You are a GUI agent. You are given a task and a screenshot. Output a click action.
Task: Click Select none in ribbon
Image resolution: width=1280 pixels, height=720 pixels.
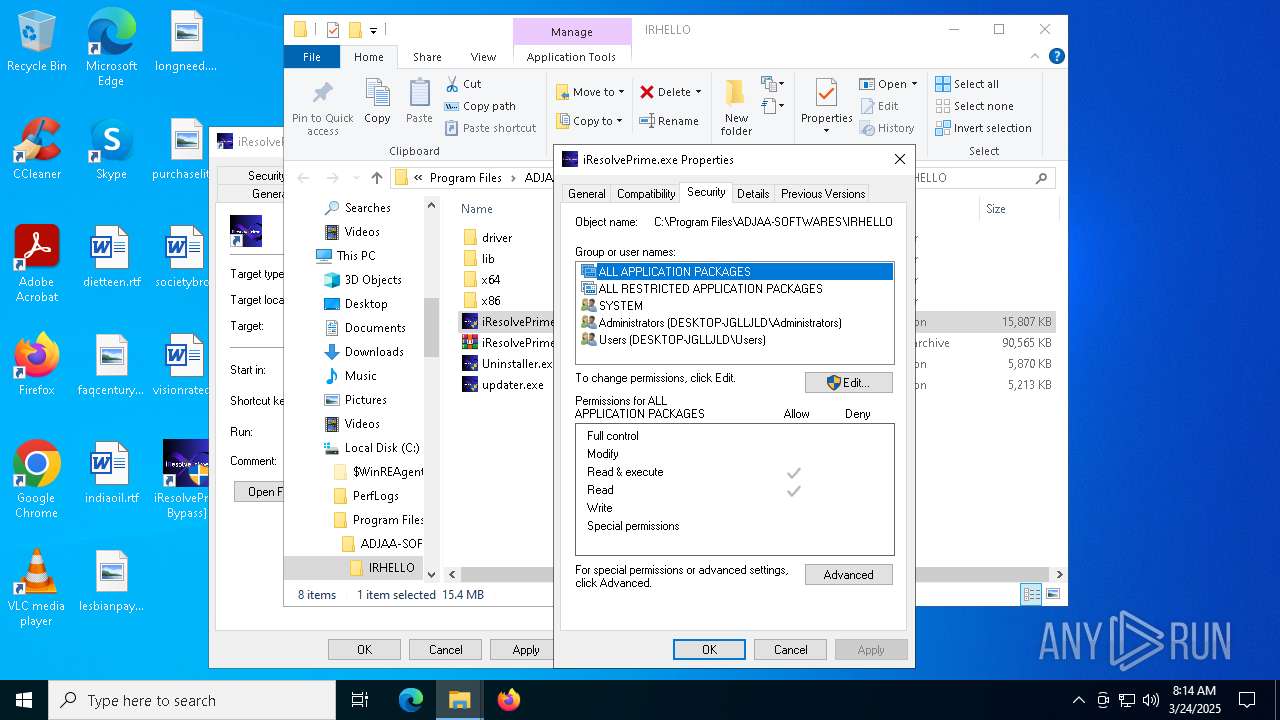tap(974, 106)
